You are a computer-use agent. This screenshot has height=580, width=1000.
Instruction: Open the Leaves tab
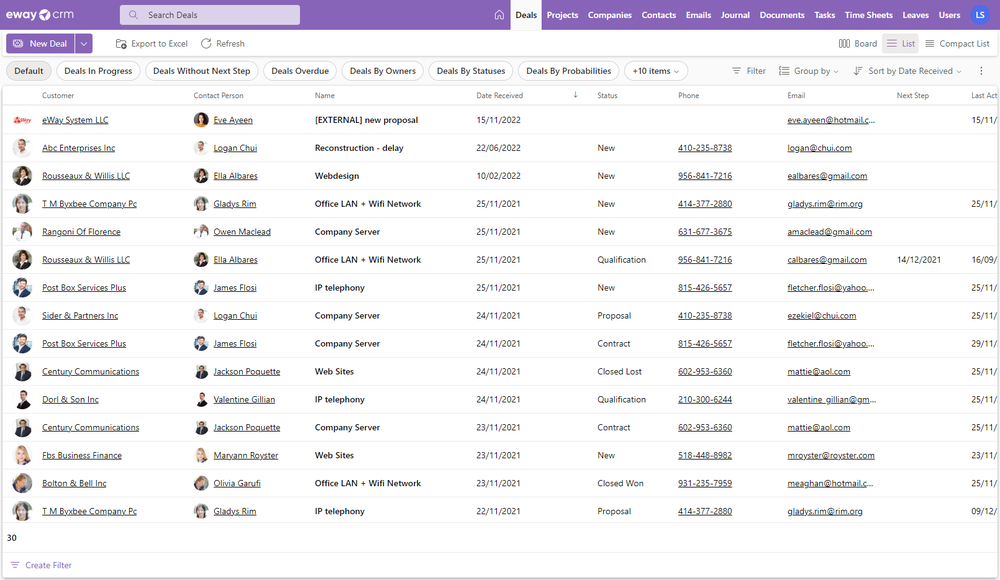[x=915, y=15]
